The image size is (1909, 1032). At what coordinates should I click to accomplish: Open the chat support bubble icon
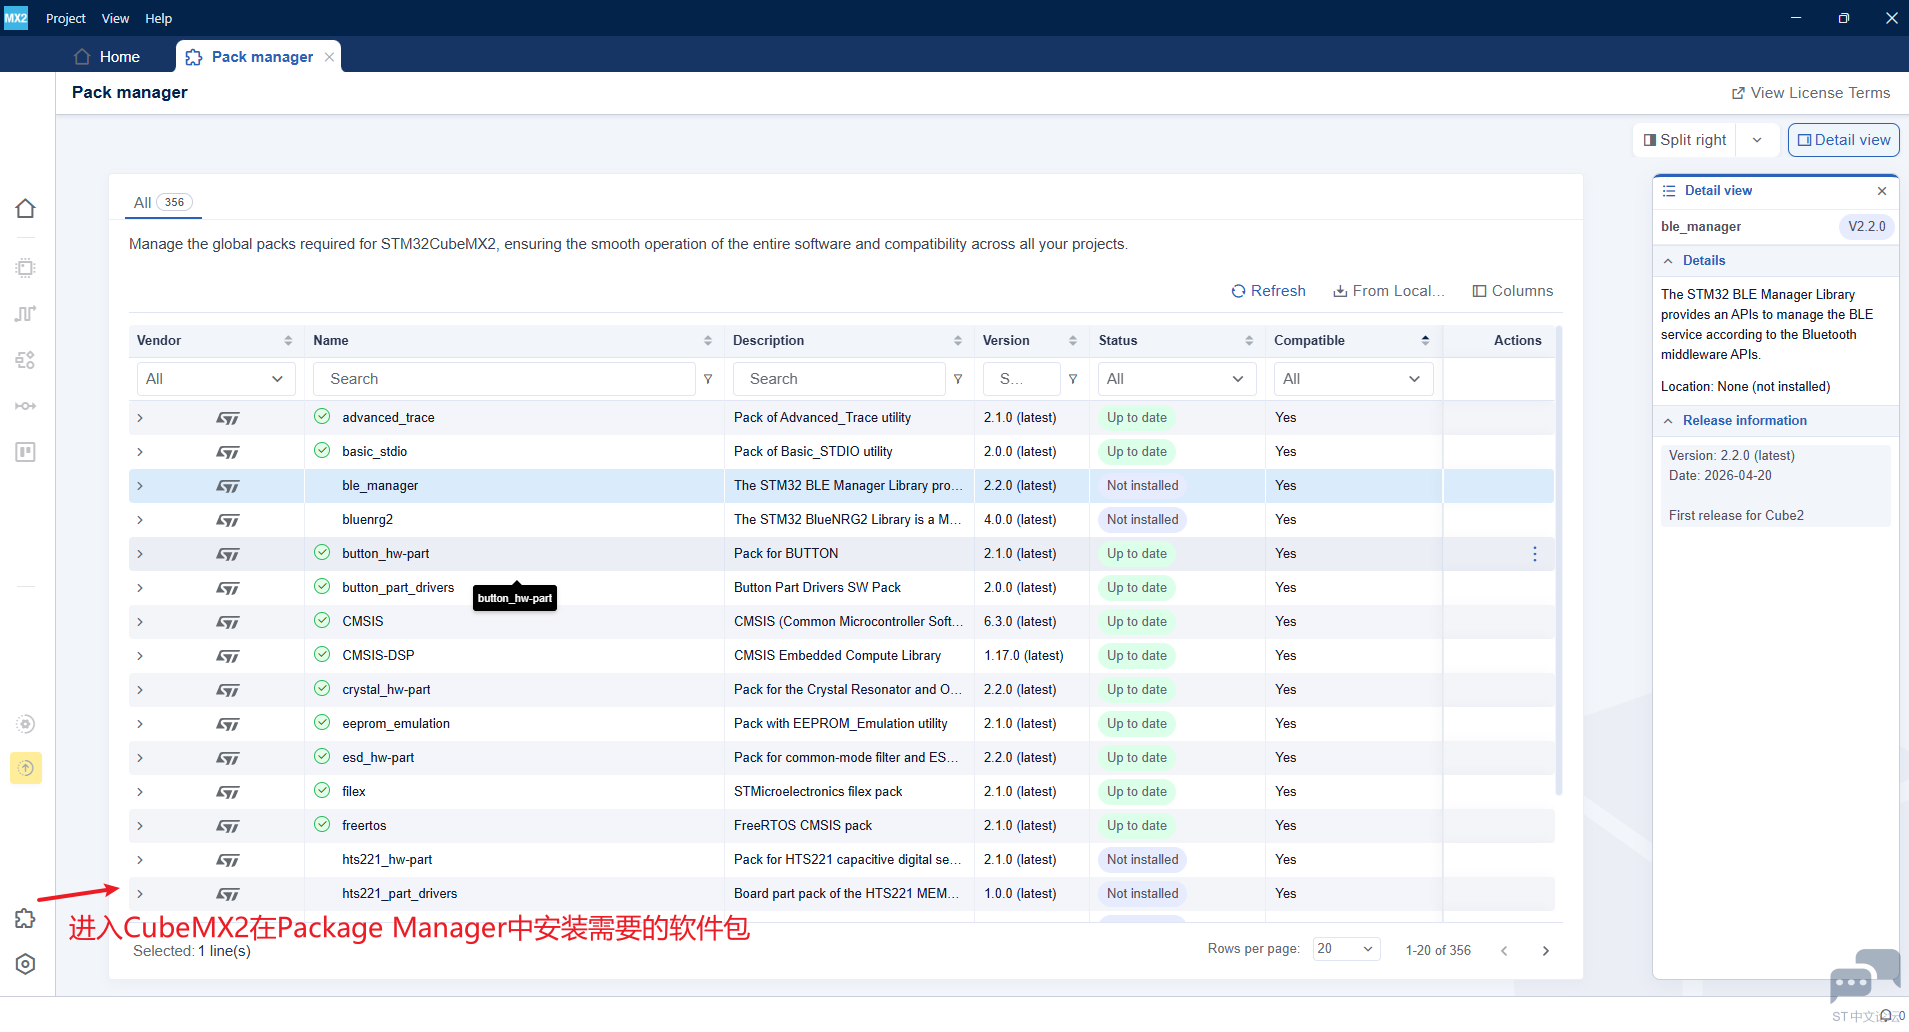[1864, 976]
